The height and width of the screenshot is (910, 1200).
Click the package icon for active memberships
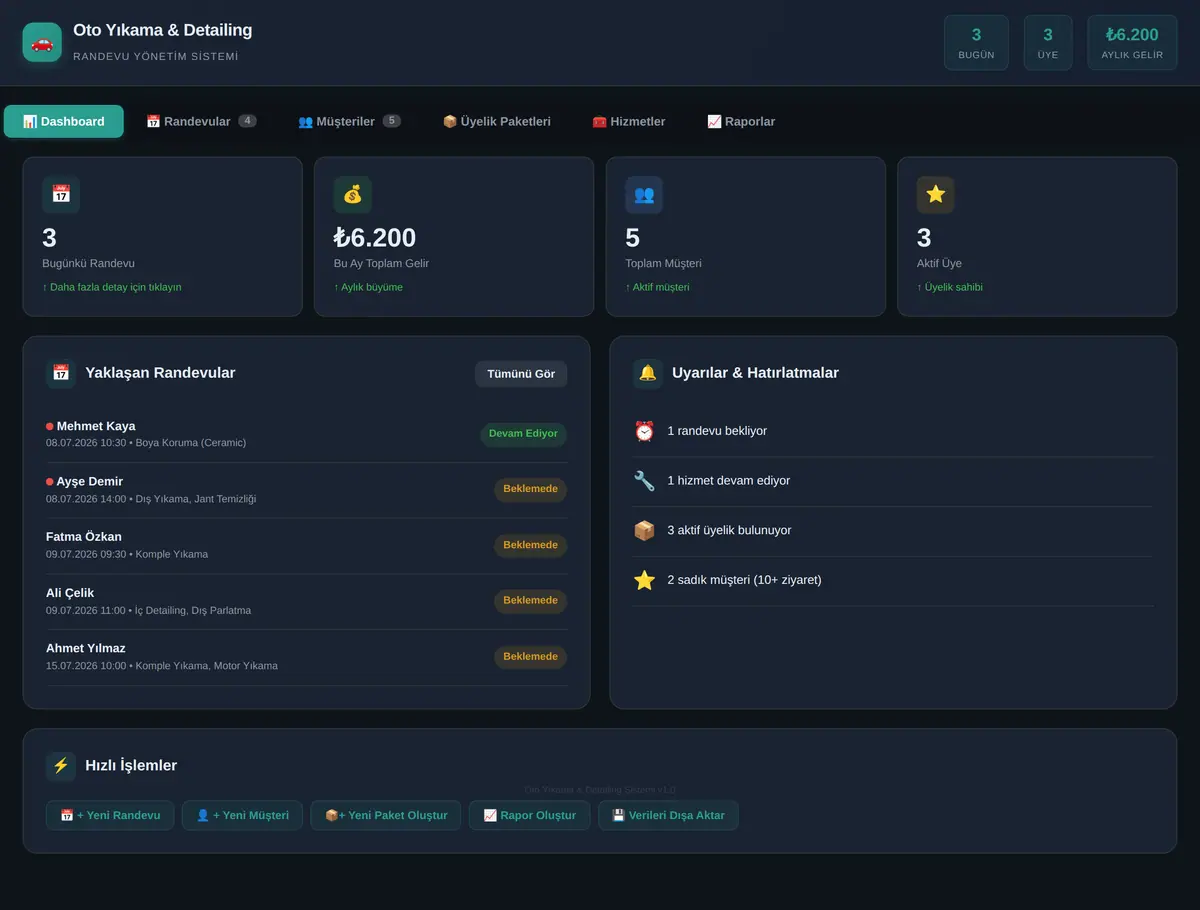[645, 530]
